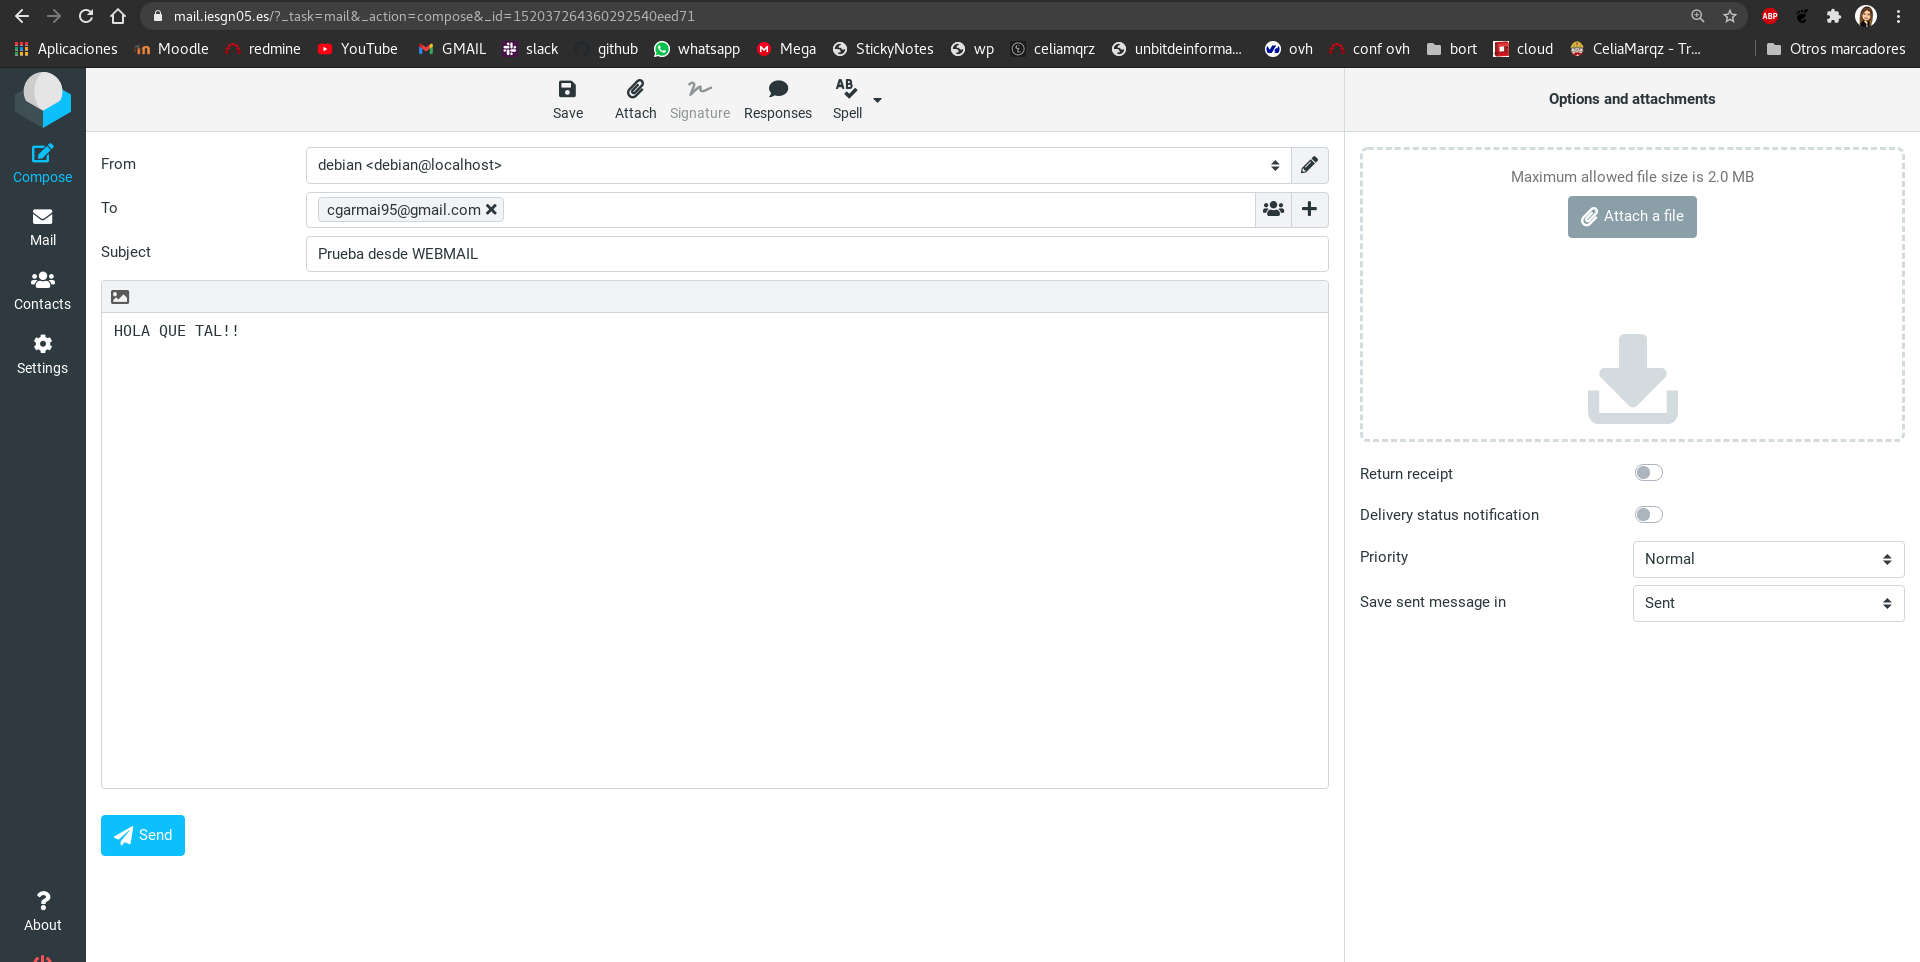Click the insert image icon above body
This screenshot has height=962, width=1920.
click(120, 297)
